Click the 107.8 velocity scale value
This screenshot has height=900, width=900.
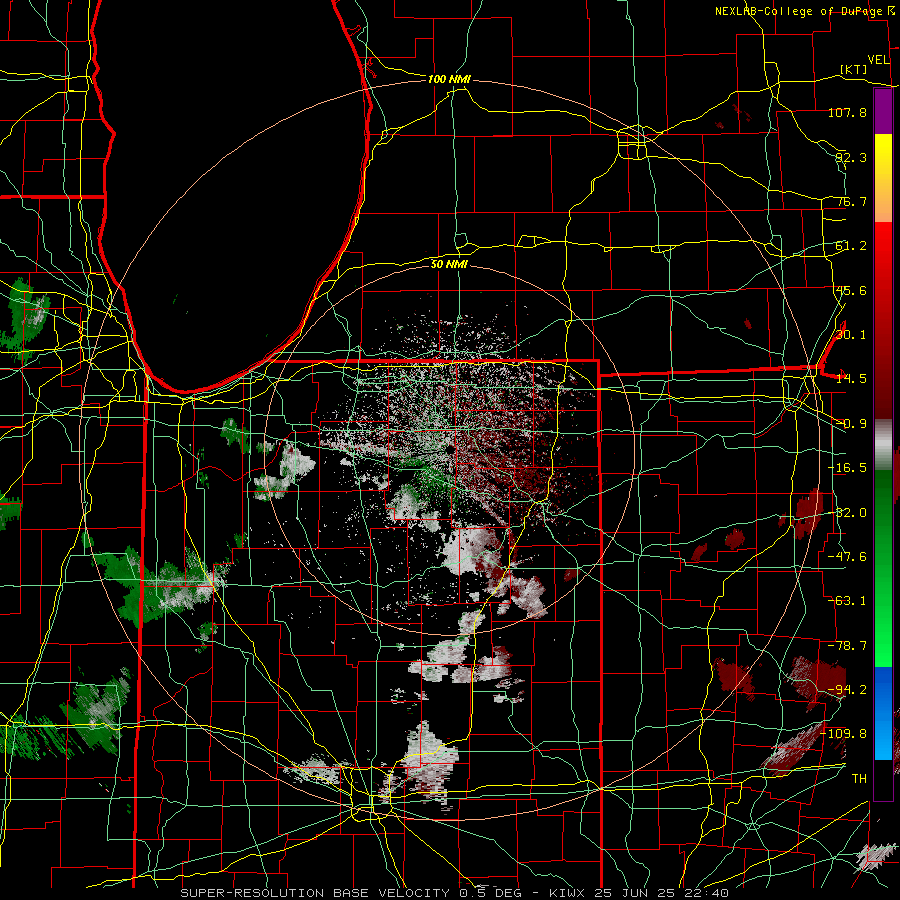point(847,112)
